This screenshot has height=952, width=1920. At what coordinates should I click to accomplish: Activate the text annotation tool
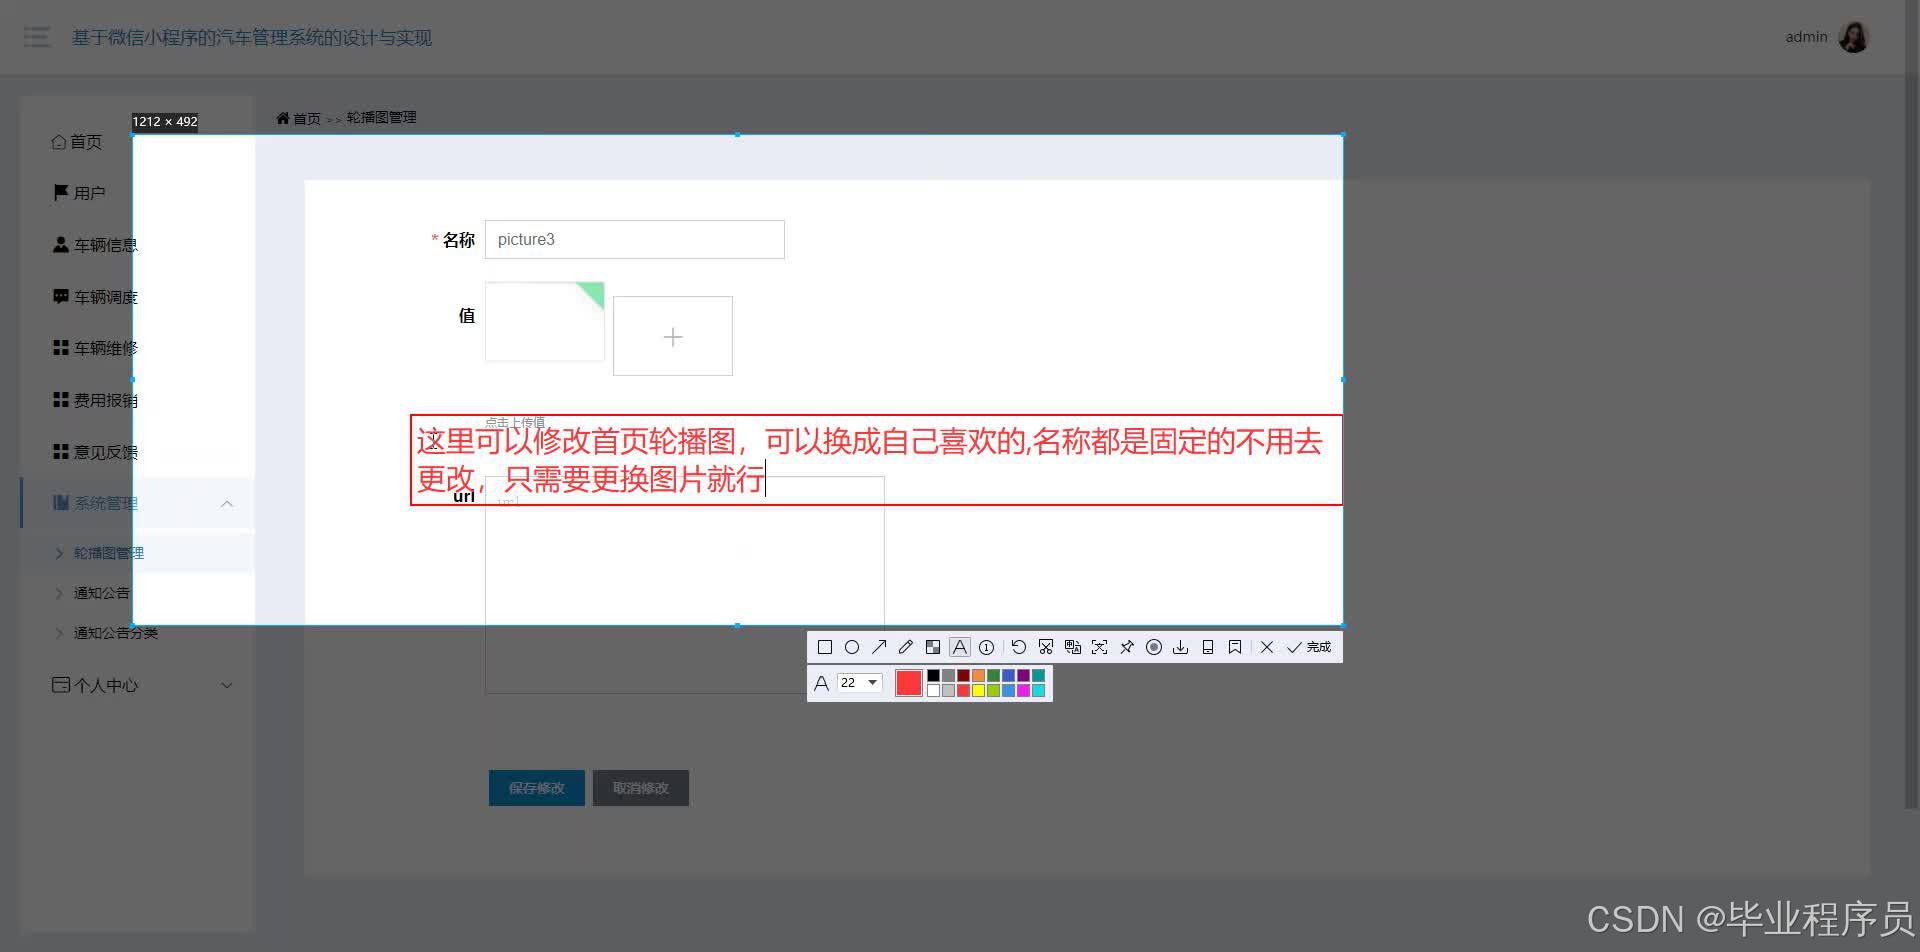960,647
